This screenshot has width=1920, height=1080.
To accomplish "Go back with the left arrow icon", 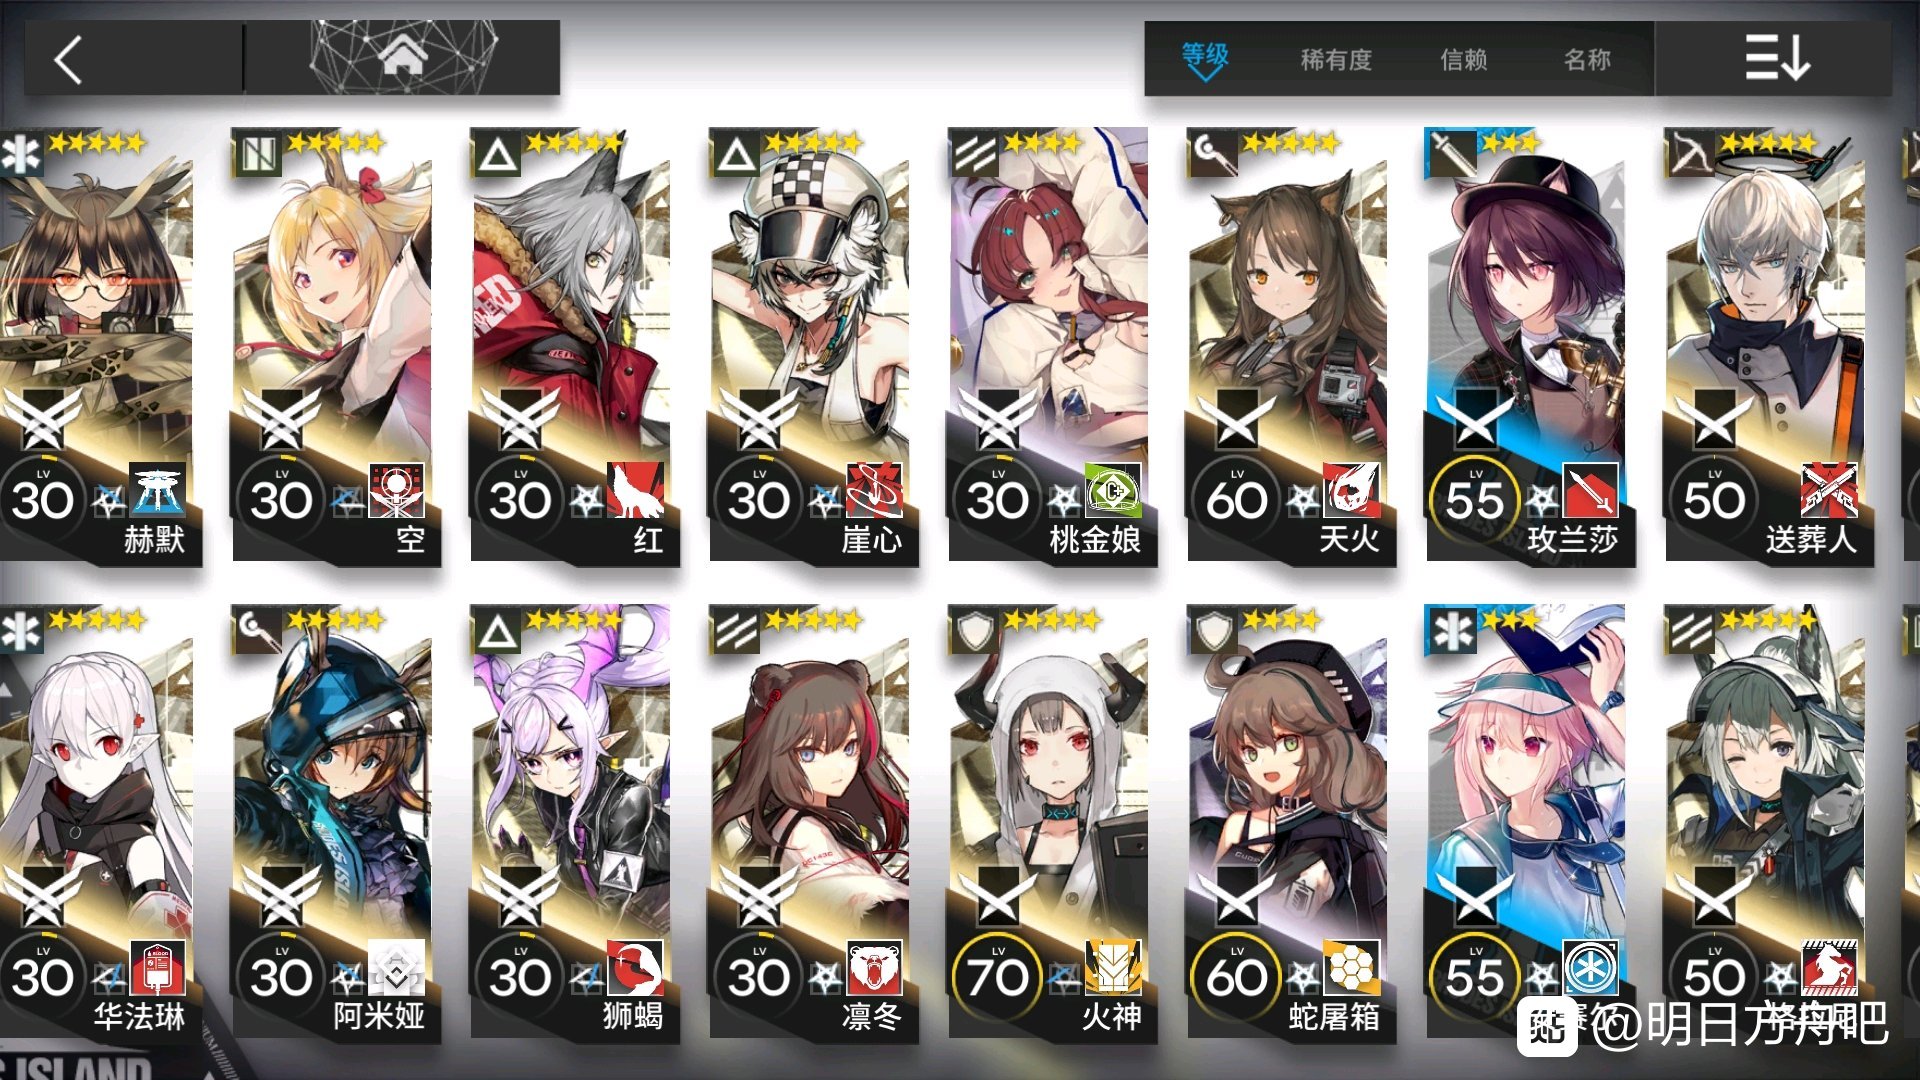I will (68, 60).
